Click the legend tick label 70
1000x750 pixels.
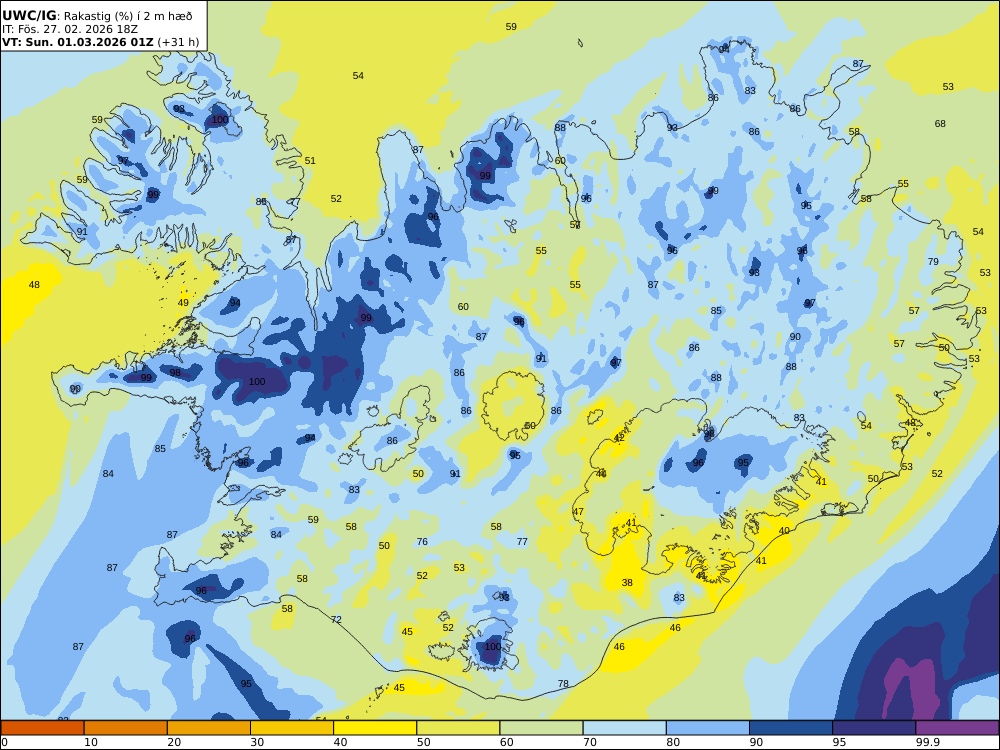(590, 742)
